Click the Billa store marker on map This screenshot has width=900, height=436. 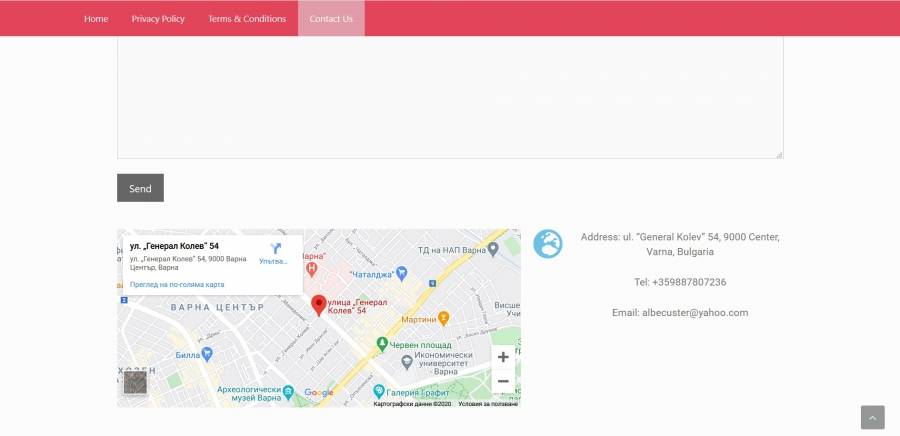[x=207, y=353]
